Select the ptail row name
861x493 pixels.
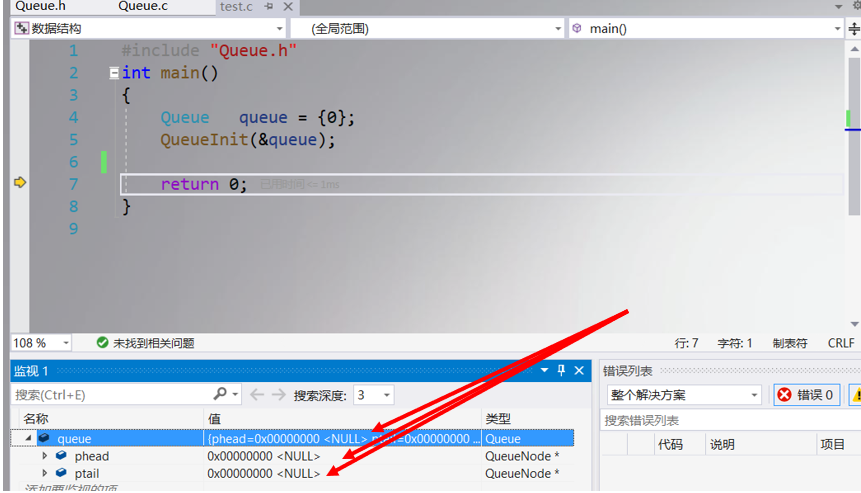87,473
